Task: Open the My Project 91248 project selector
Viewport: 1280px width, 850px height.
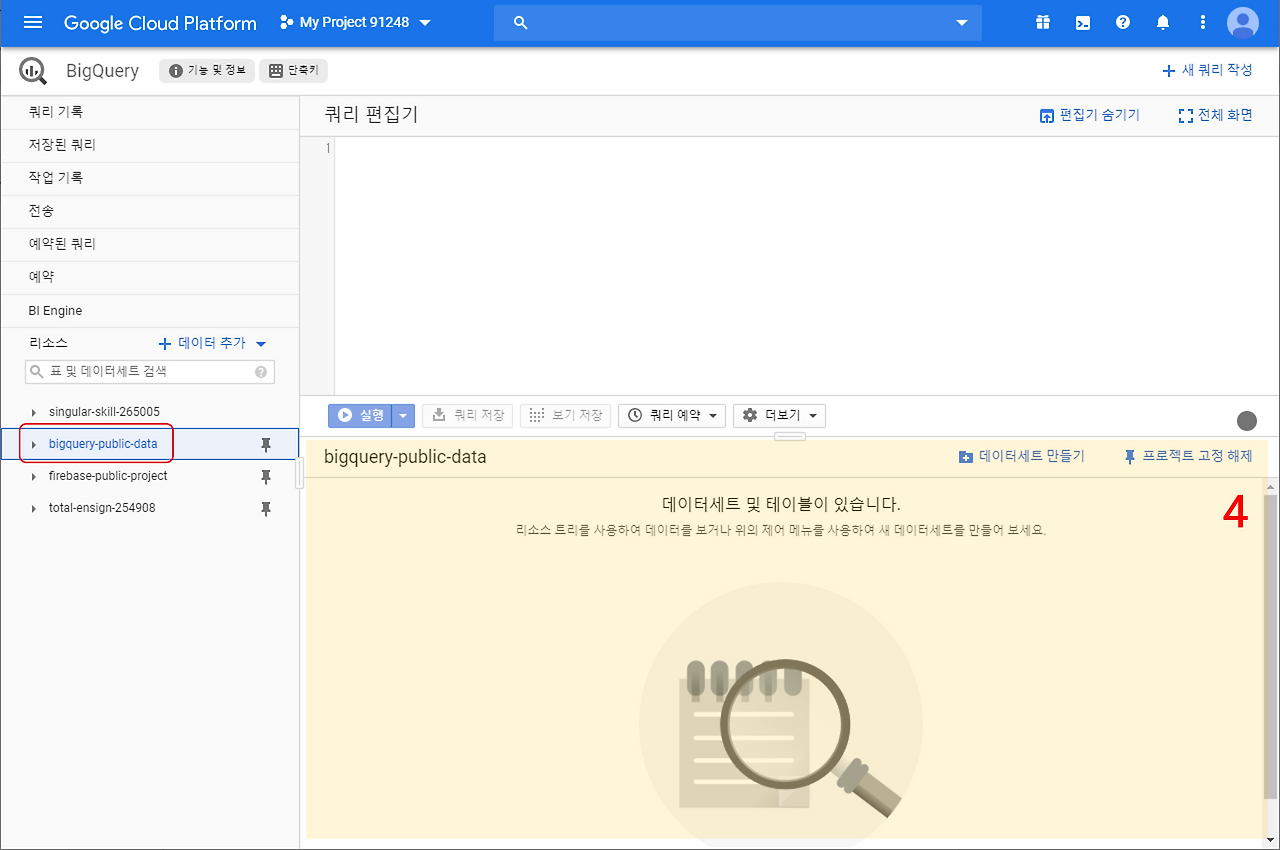Action: (354, 22)
